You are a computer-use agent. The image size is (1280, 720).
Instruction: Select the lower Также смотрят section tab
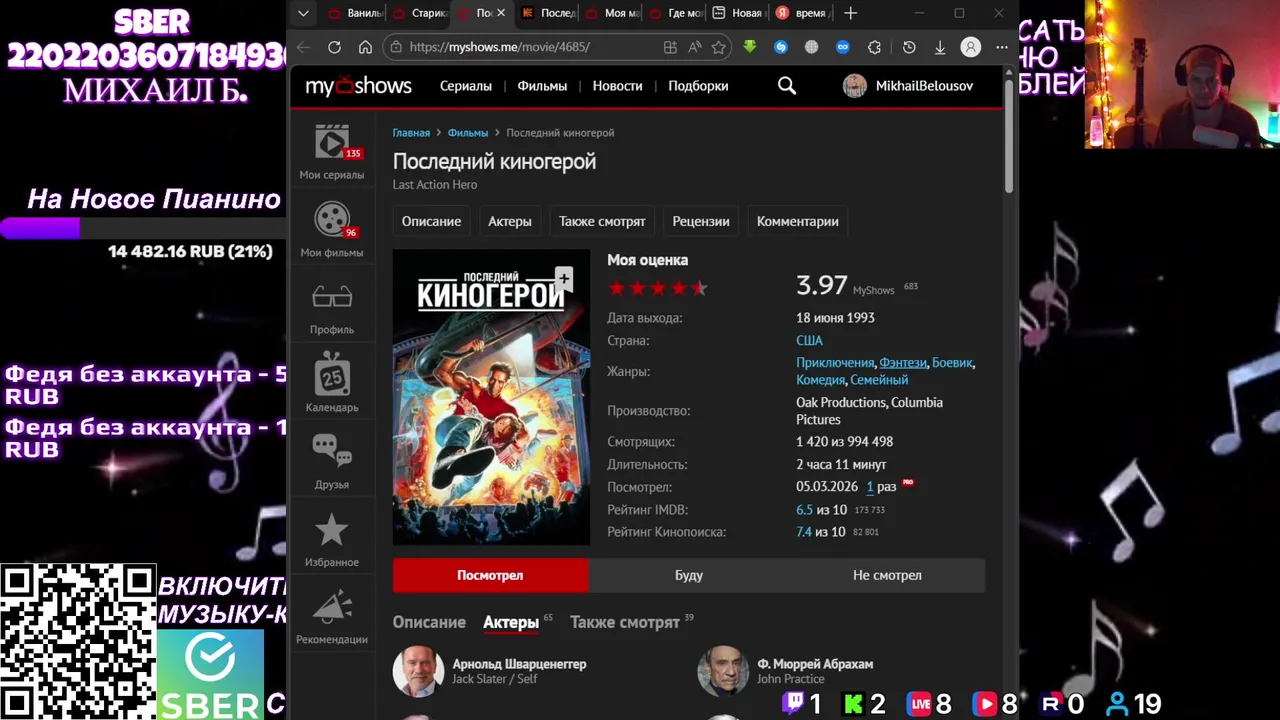point(625,622)
